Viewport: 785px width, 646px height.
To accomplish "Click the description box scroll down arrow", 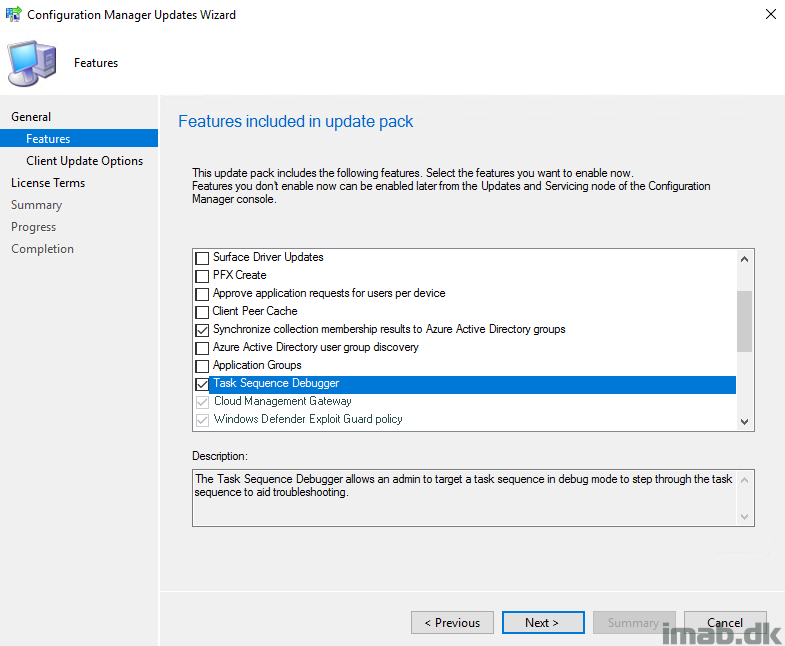I will pos(744,516).
